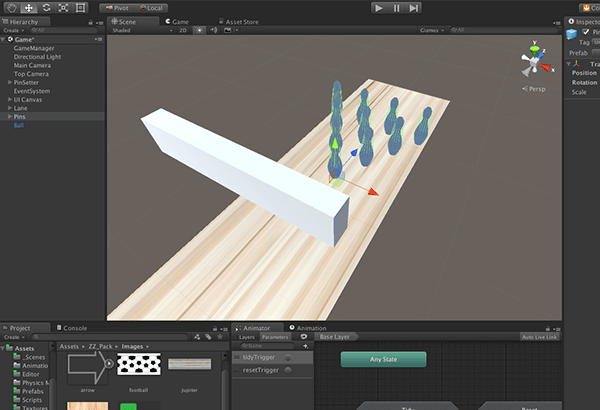Select the football image asset

pos(139,372)
